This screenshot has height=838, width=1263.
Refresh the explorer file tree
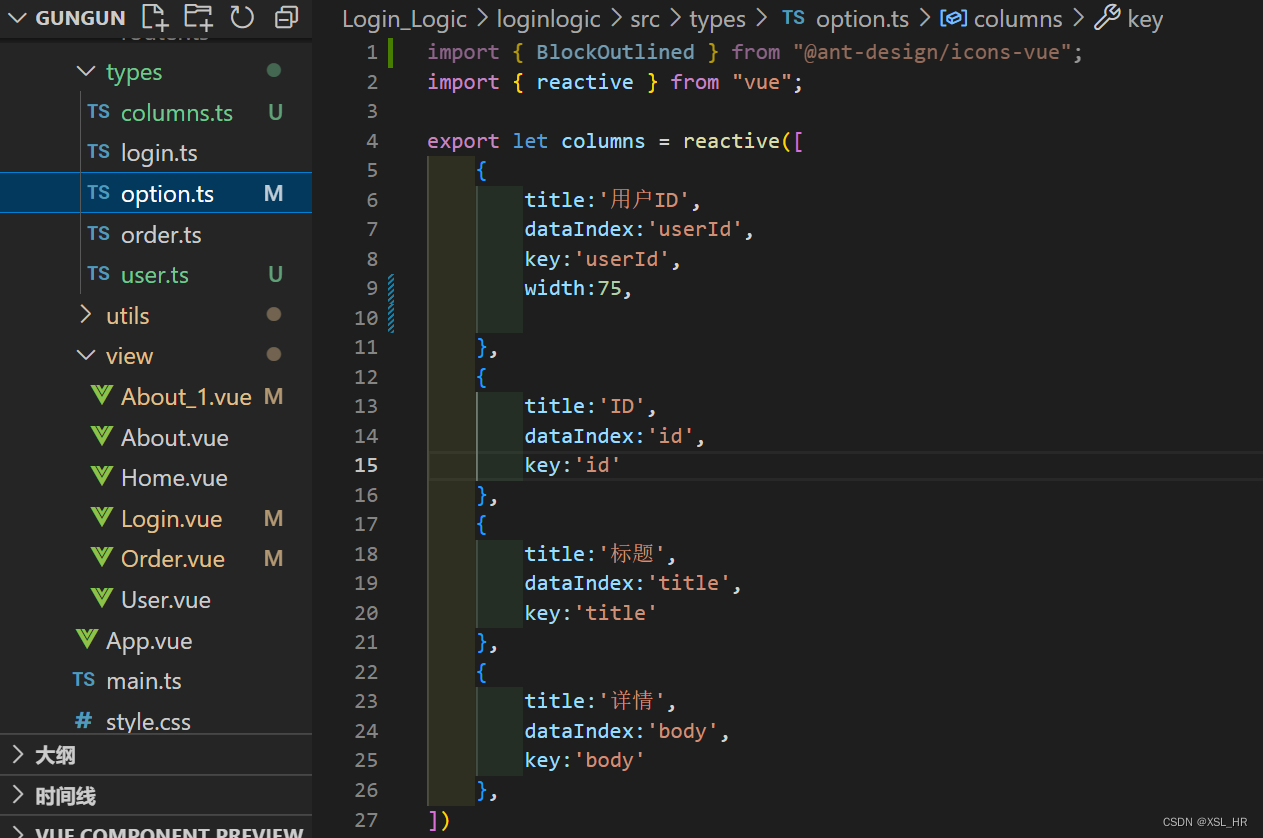[242, 17]
